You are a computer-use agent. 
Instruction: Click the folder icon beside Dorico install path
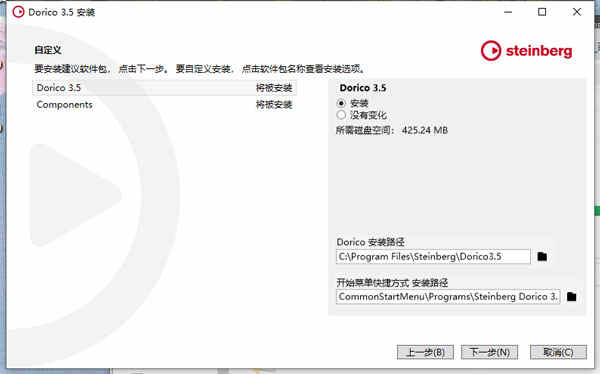point(542,256)
